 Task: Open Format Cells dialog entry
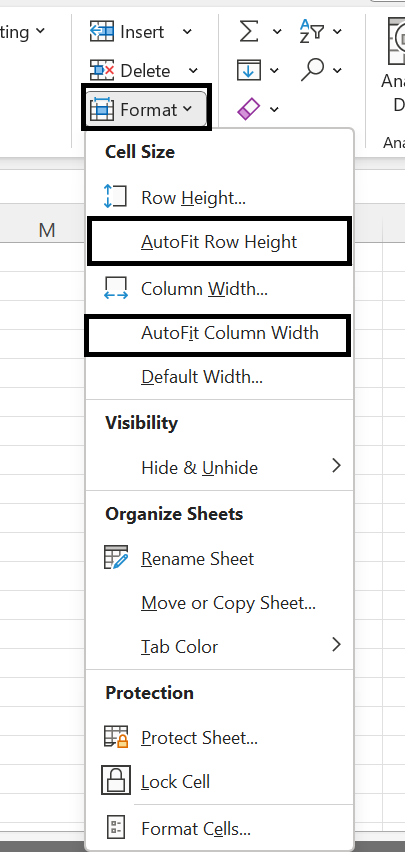[x=220, y=828]
